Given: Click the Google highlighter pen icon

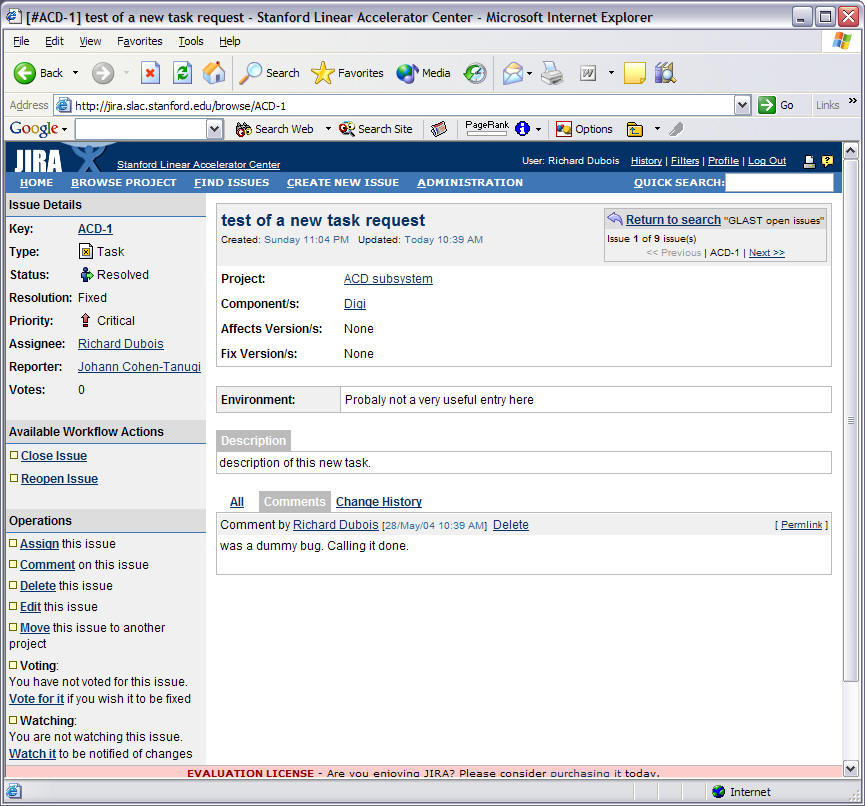Looking at the screenshot, I should pos(676,129).
